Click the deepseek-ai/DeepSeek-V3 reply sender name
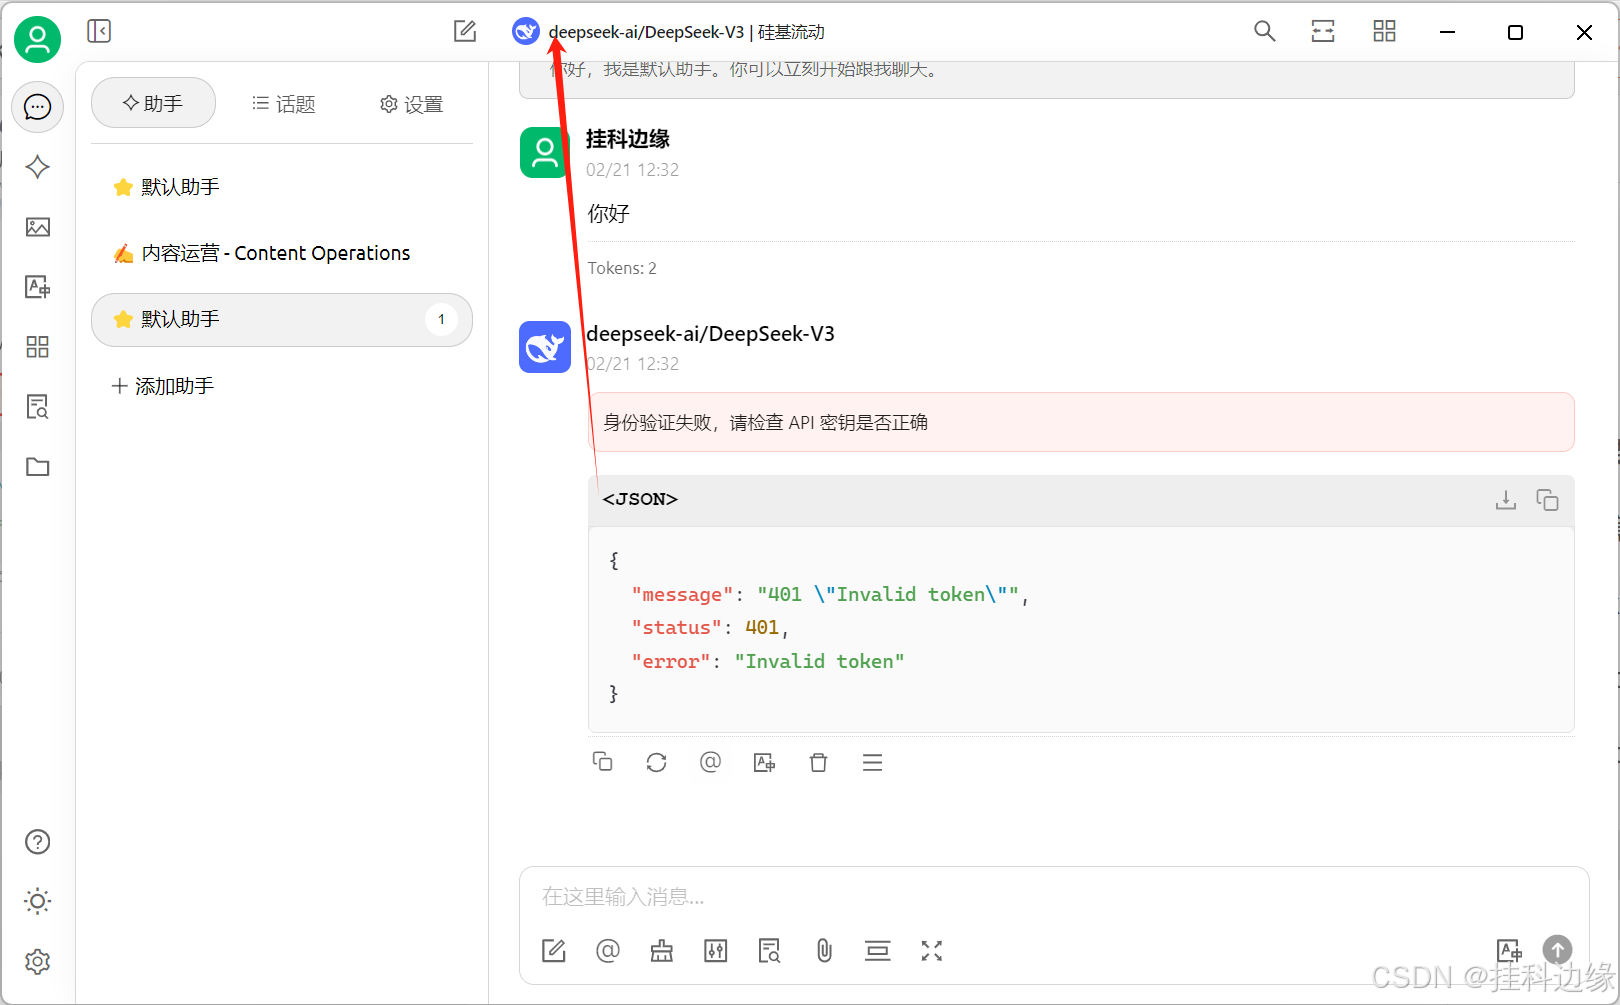1620x1005 pixels. coord(710,334)
